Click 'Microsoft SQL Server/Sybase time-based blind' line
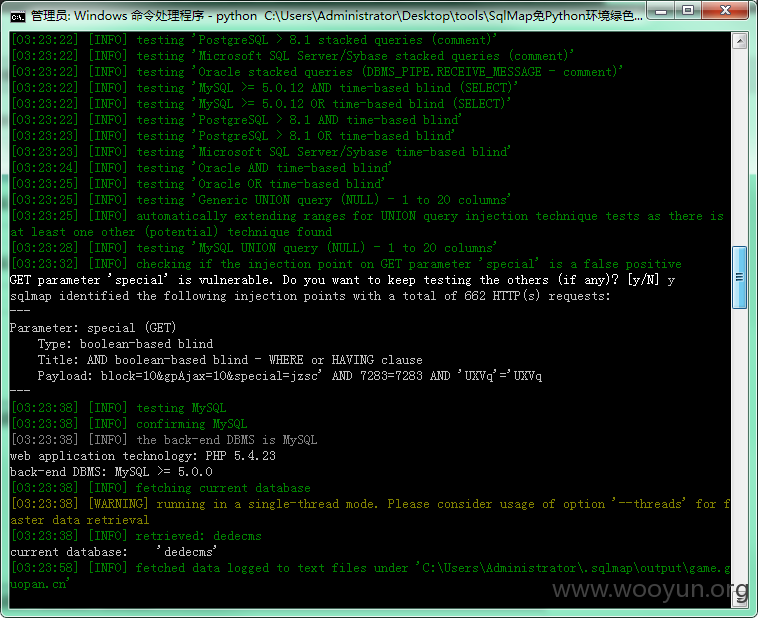This screenshot has height=618, width=758. coord(261,152)
